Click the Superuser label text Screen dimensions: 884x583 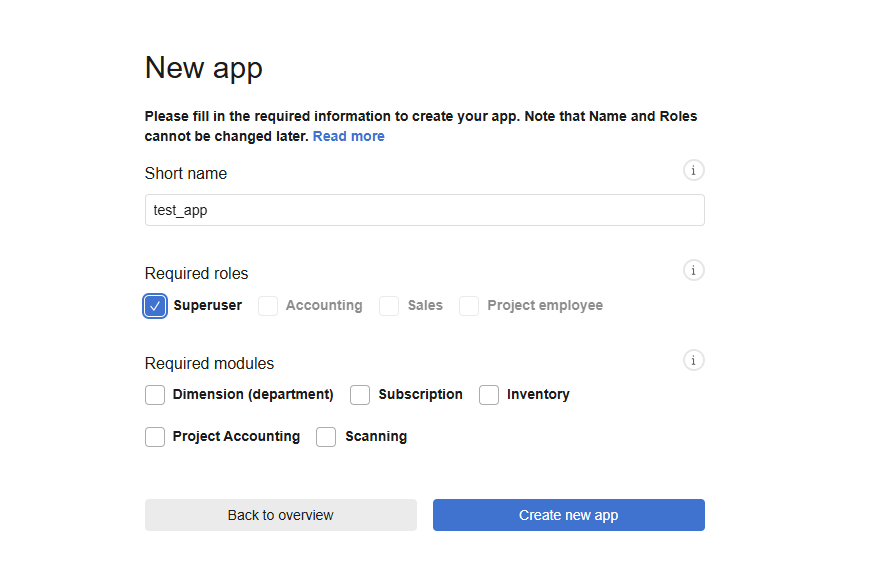[207, 305]
